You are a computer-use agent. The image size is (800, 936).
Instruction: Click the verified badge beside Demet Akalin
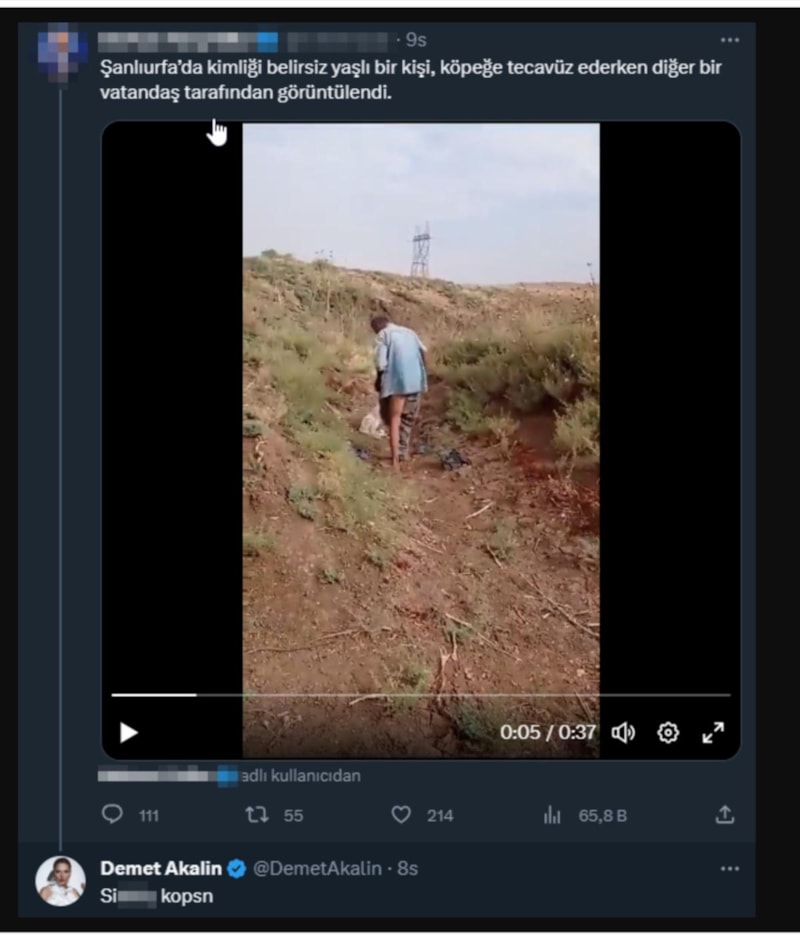pos(236,869)
